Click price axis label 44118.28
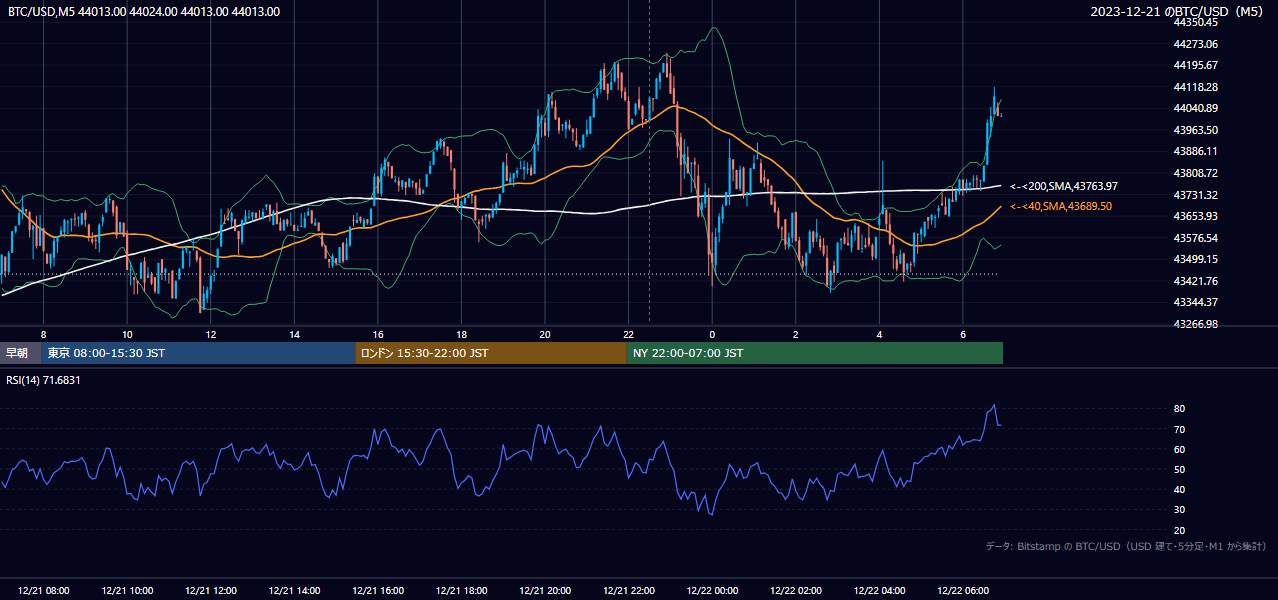This screenshot has width=1278, height=600. click(1195, 87)
